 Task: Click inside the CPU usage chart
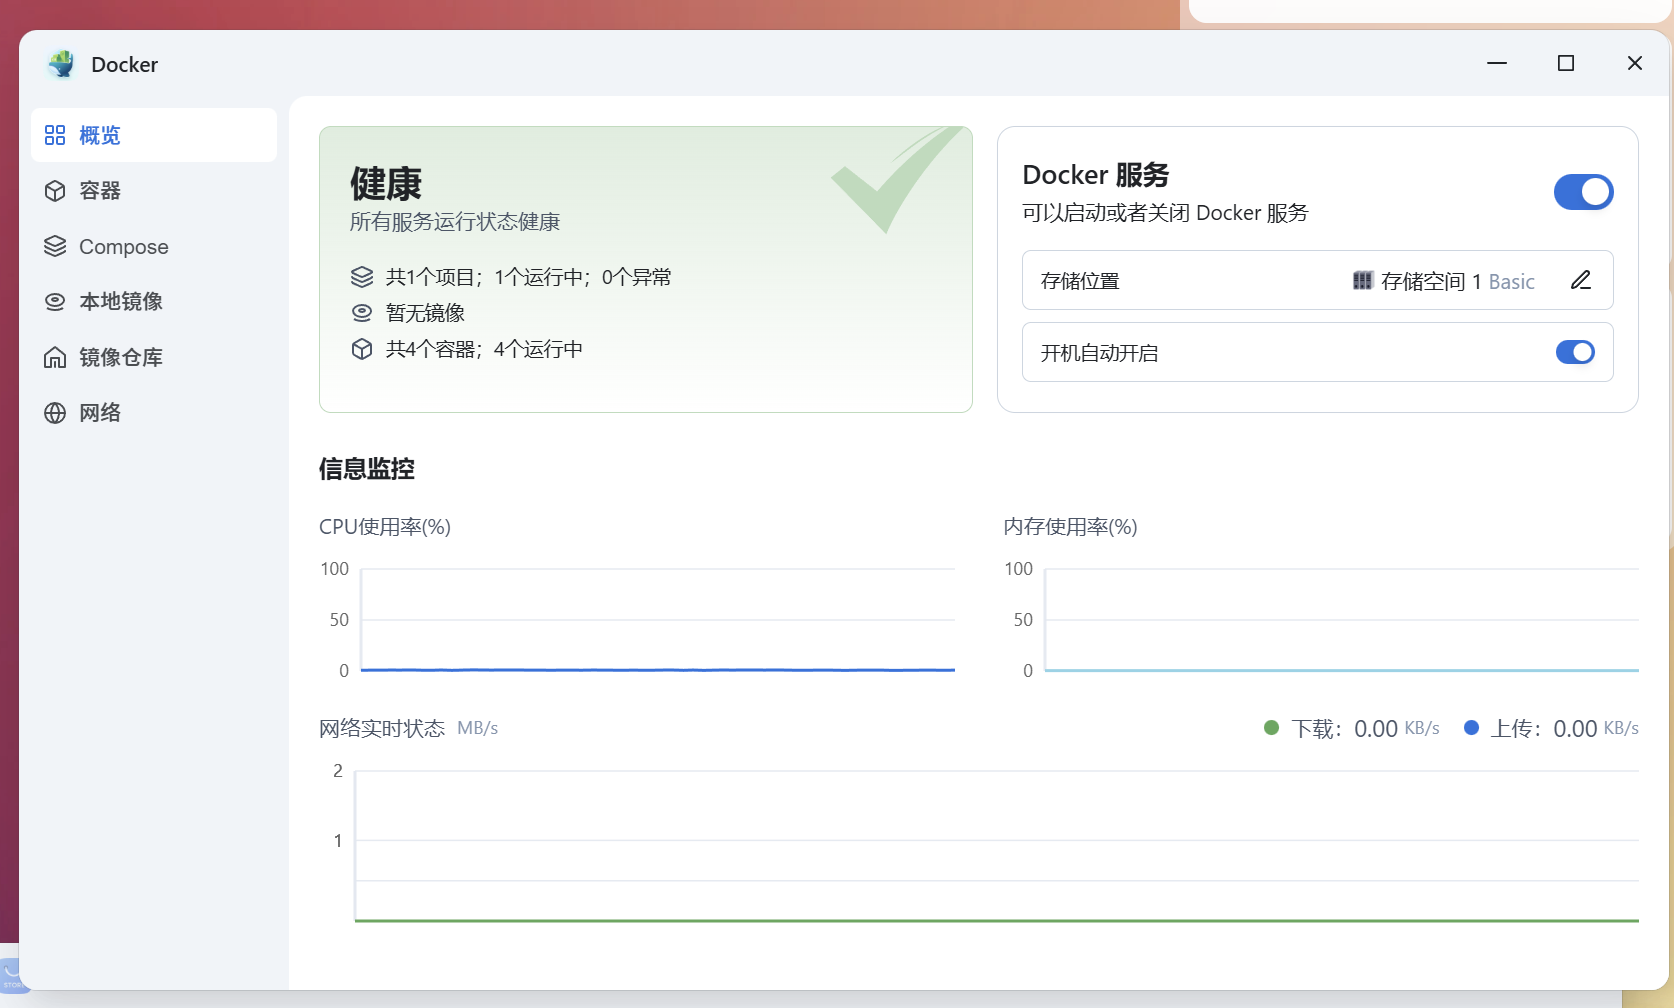tap(658, 620)
